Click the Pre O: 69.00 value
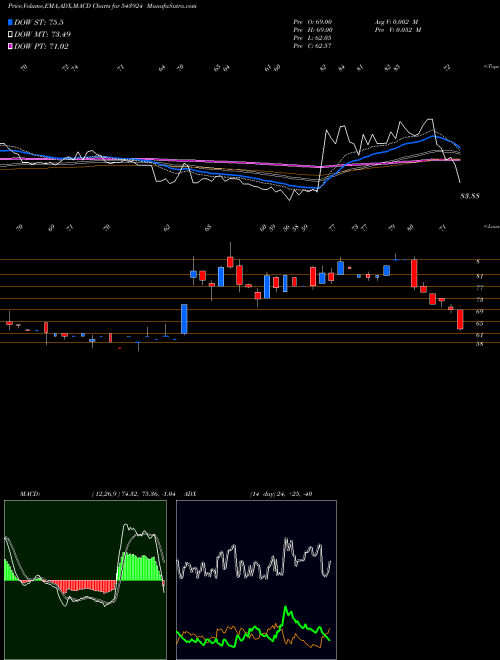The image size is (500, 660). click(313, 22)
